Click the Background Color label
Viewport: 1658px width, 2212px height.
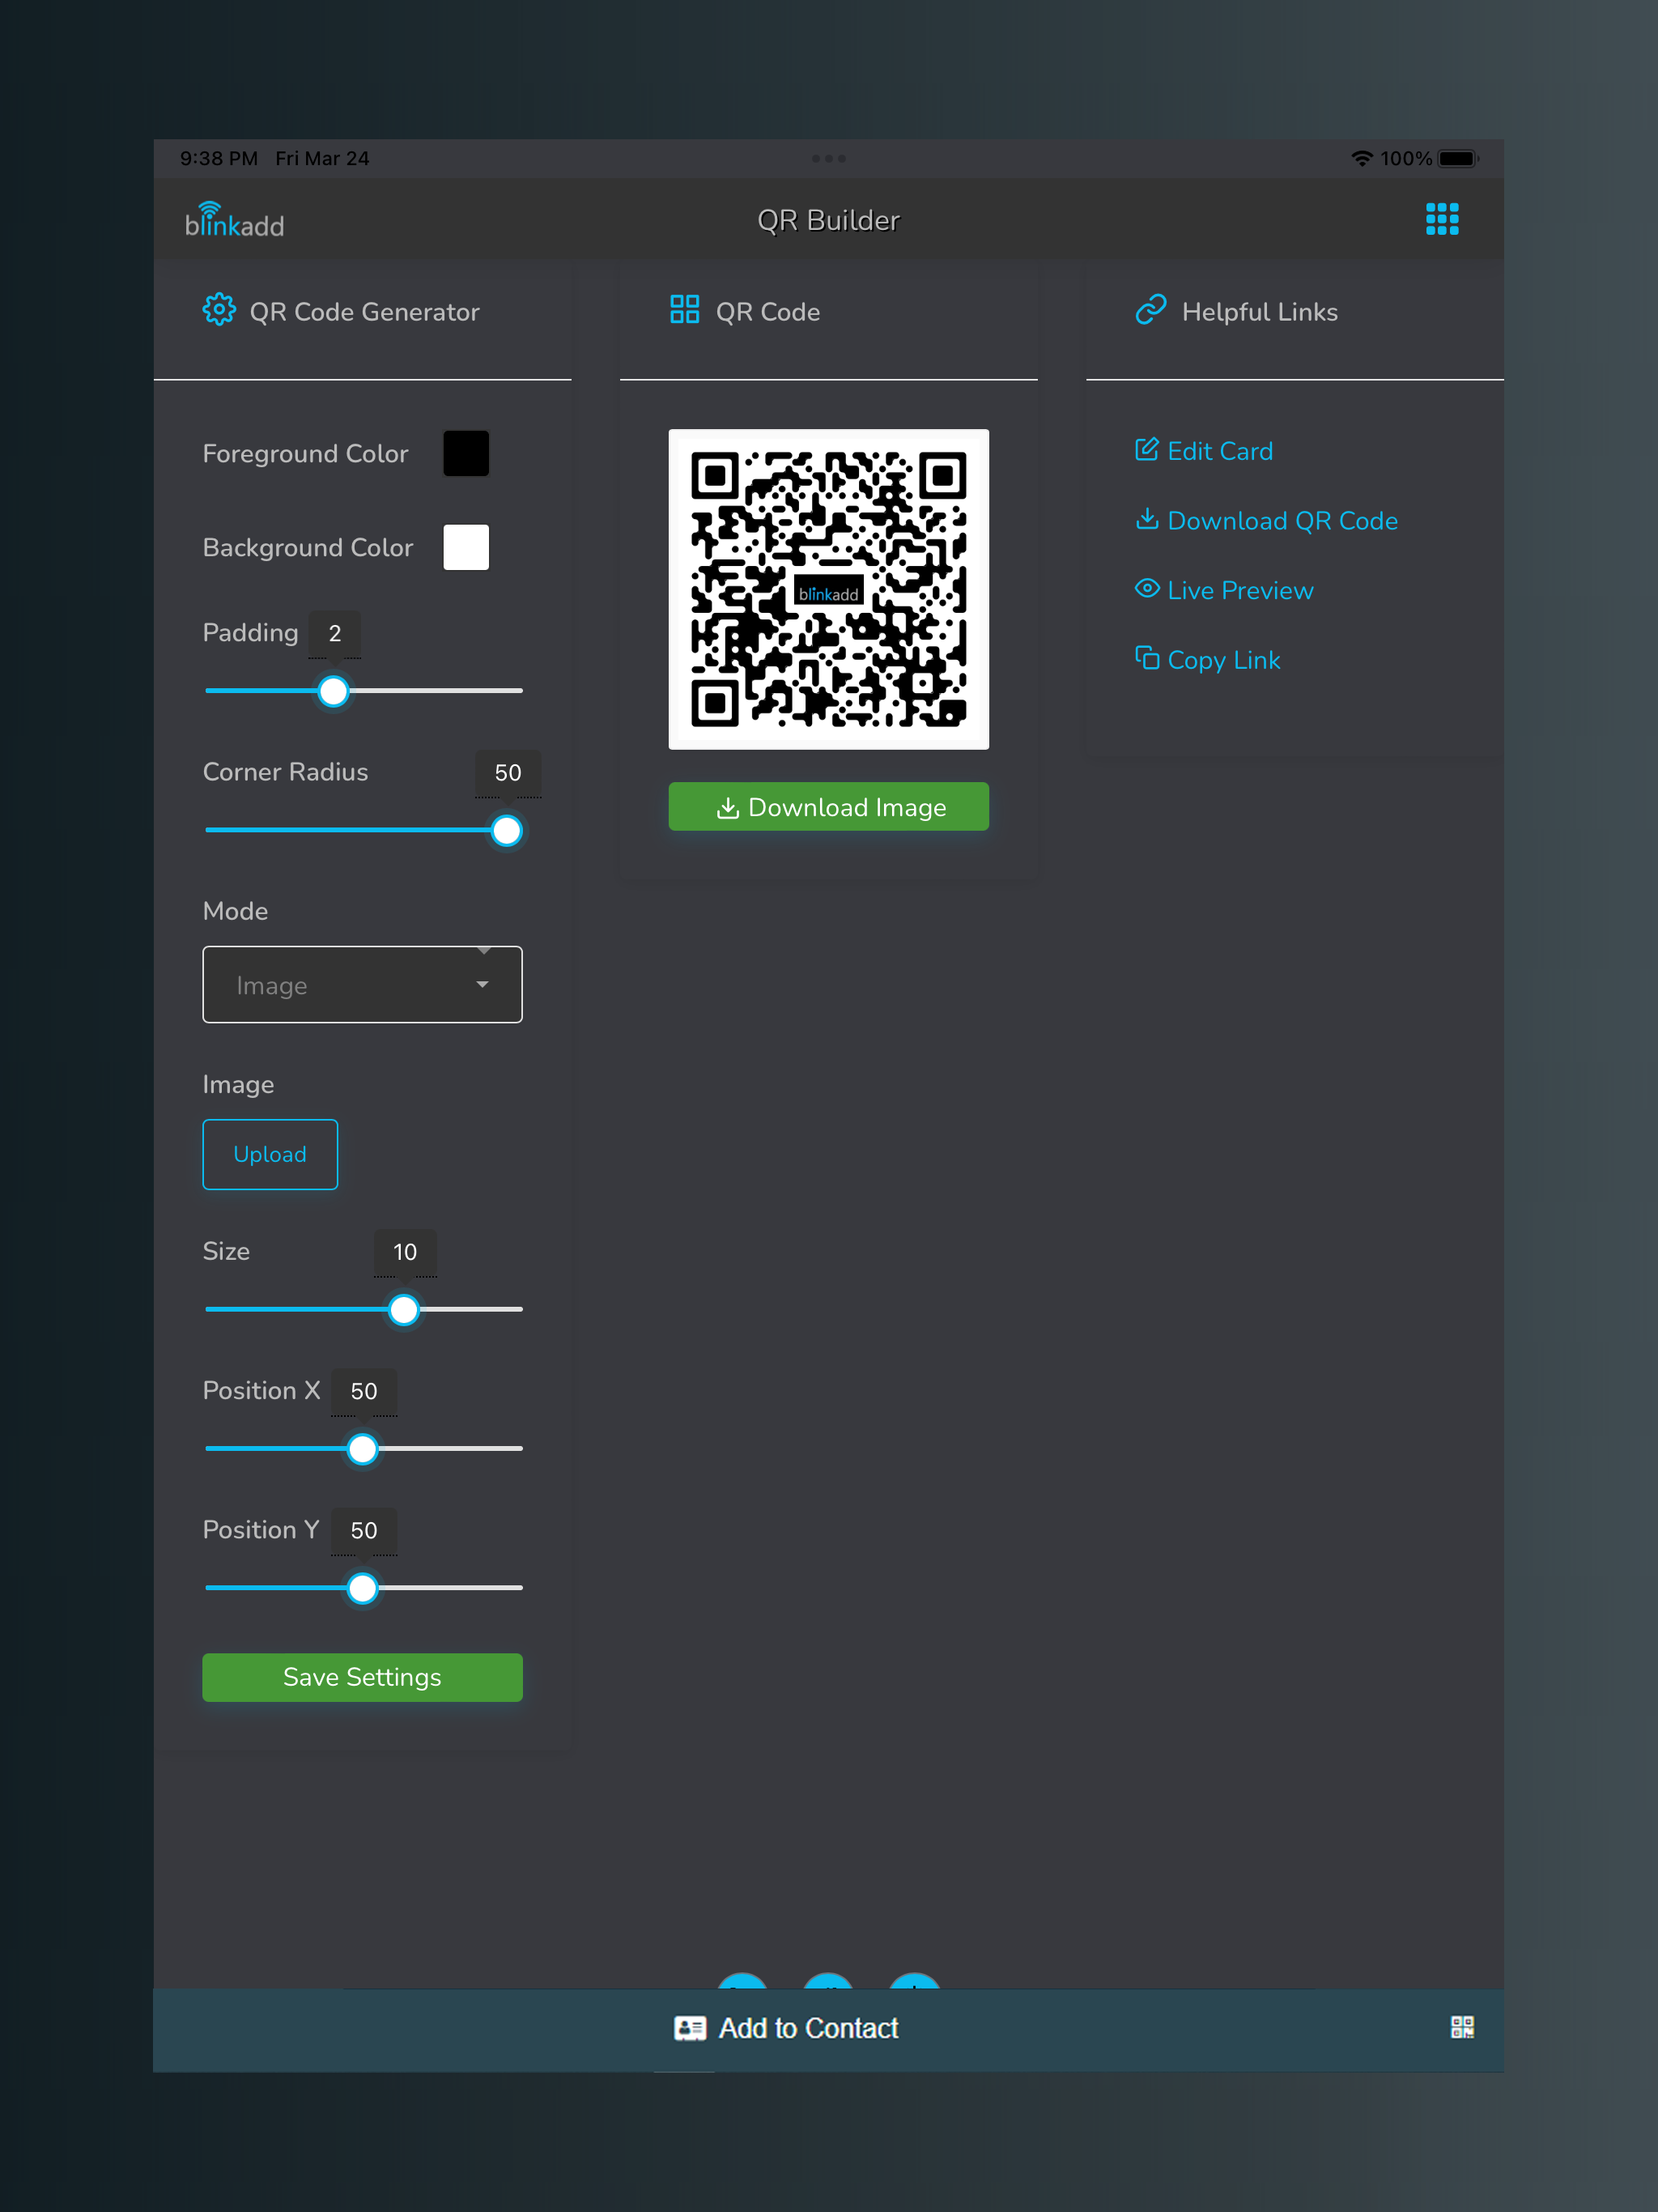click(x=308, y=548)
